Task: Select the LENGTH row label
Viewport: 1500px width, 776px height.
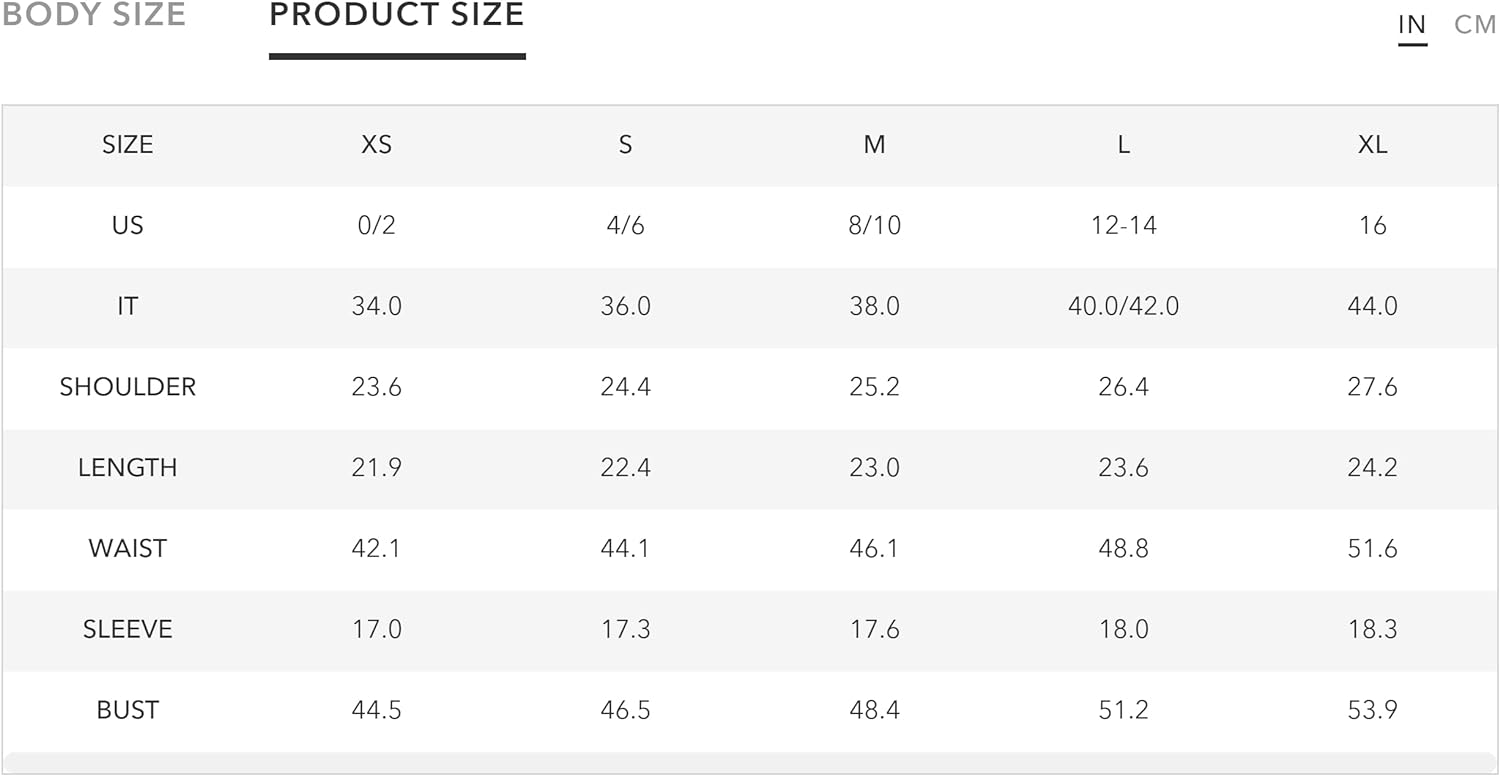Action: tap(127, 468)
